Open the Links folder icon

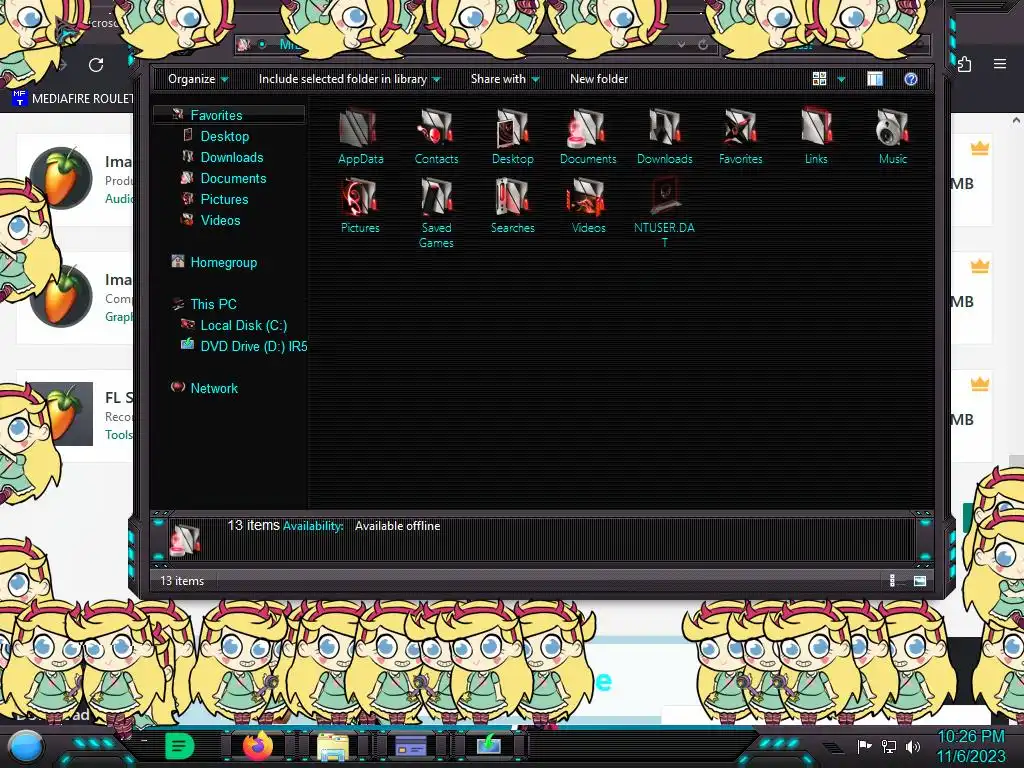pos(816,136)
